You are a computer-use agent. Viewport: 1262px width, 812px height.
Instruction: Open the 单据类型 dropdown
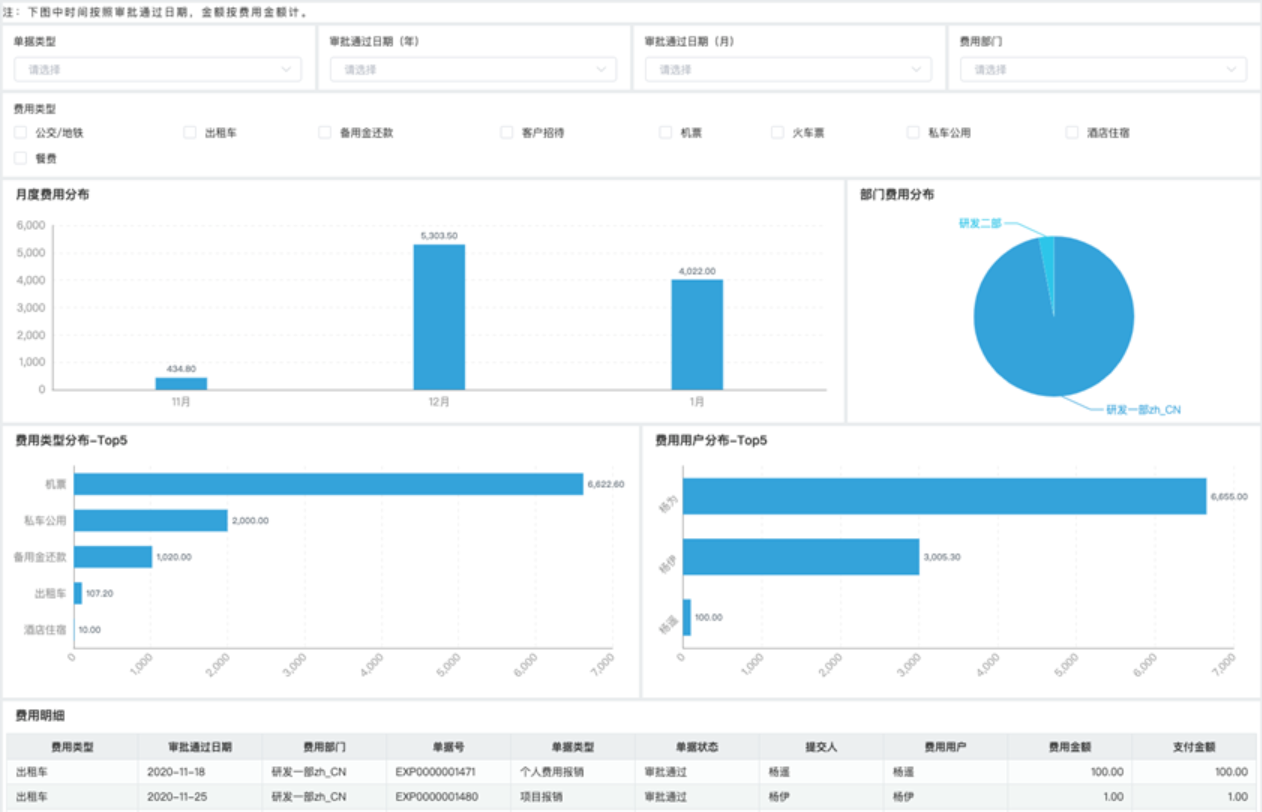pos(158,69)
